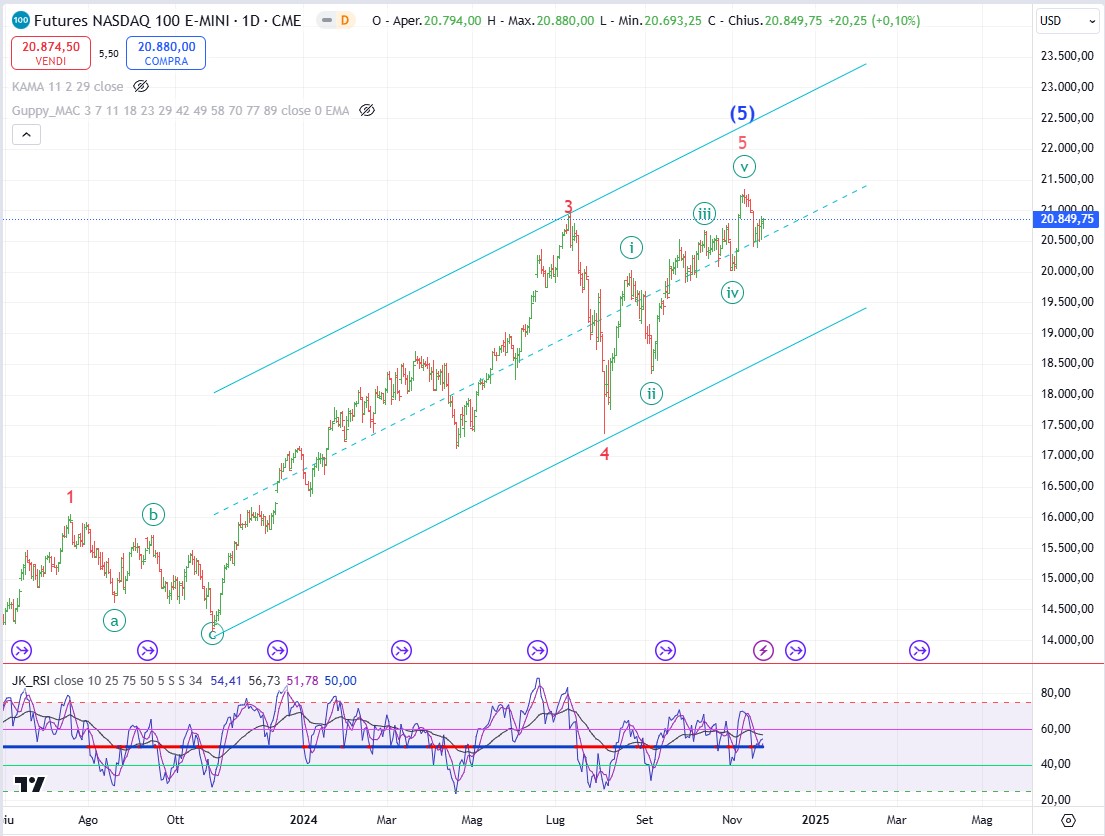Viewport: 1105px width, 836px height.
Task: Click the 2024 label on the time axis
Action: click(304, 820)
